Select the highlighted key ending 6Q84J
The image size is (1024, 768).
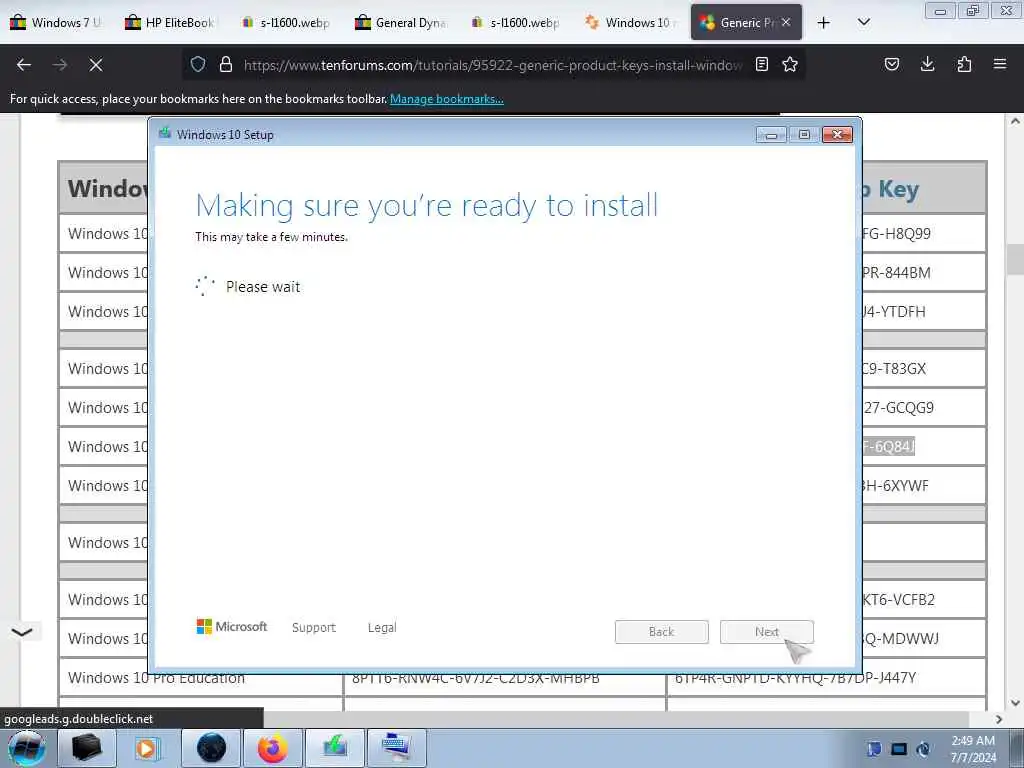pyautogui.click(x=889, y=447)
